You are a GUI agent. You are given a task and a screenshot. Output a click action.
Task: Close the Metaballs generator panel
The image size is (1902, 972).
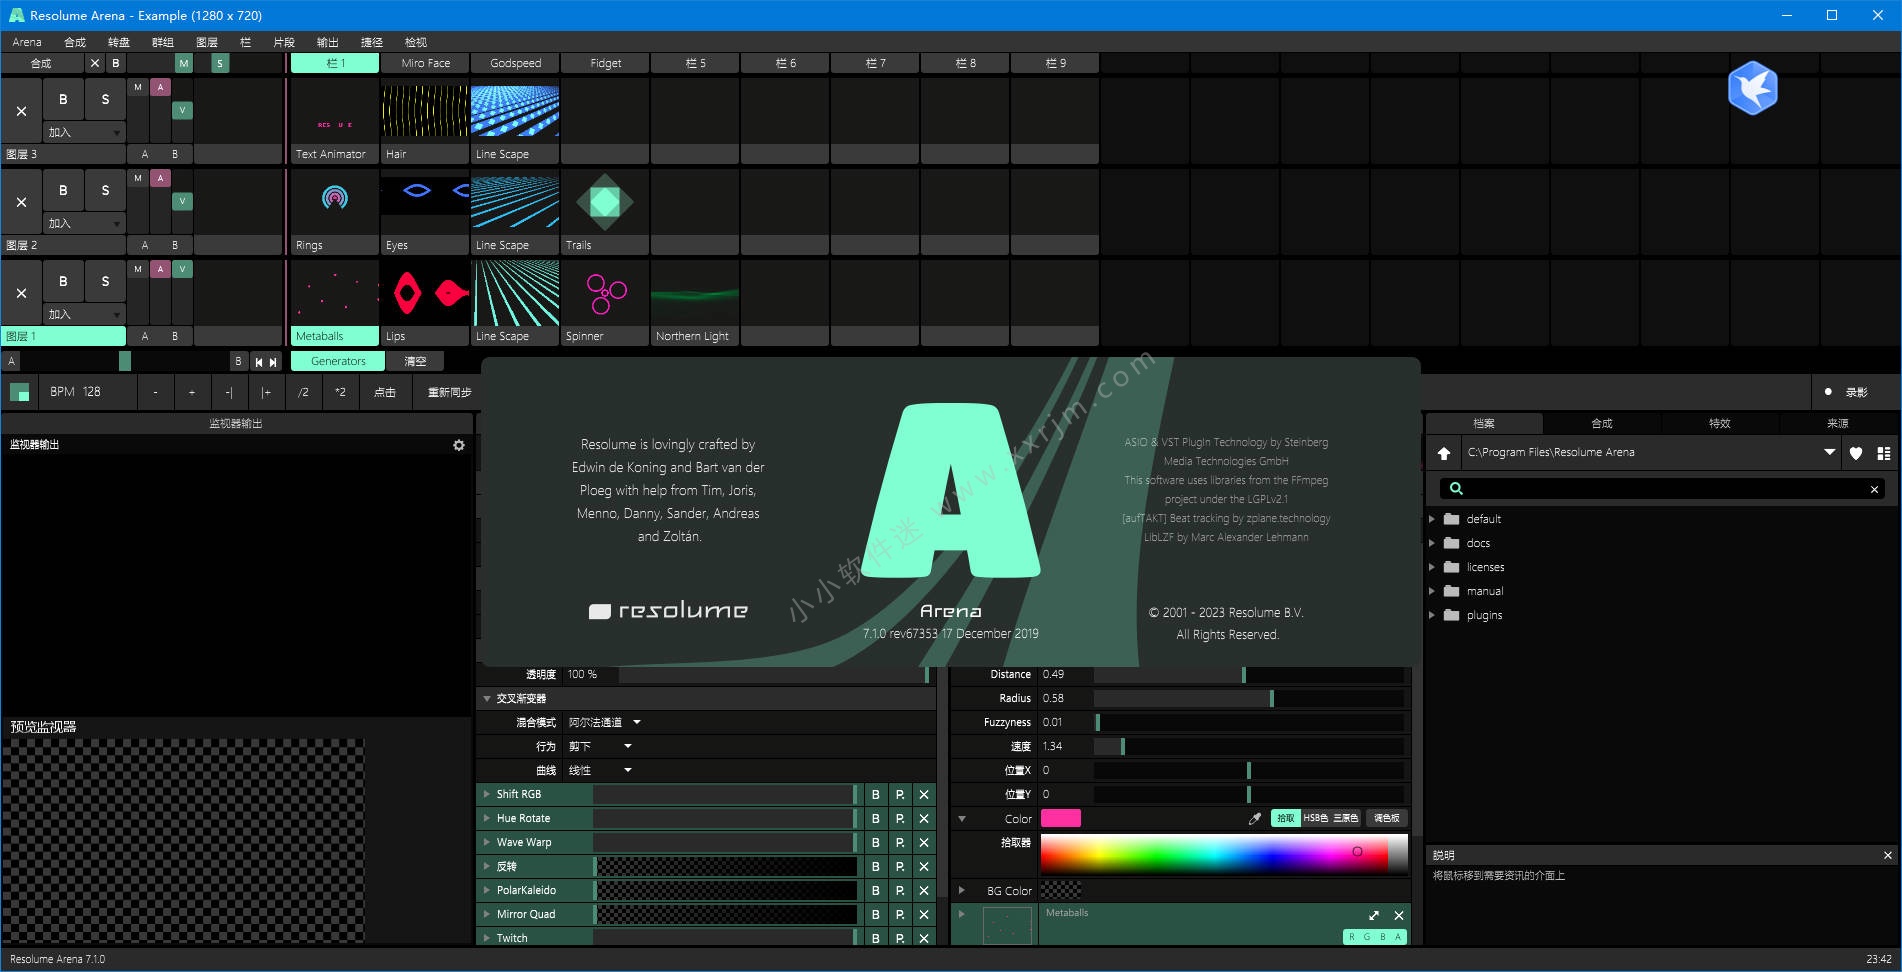[x=1399, y=915]
